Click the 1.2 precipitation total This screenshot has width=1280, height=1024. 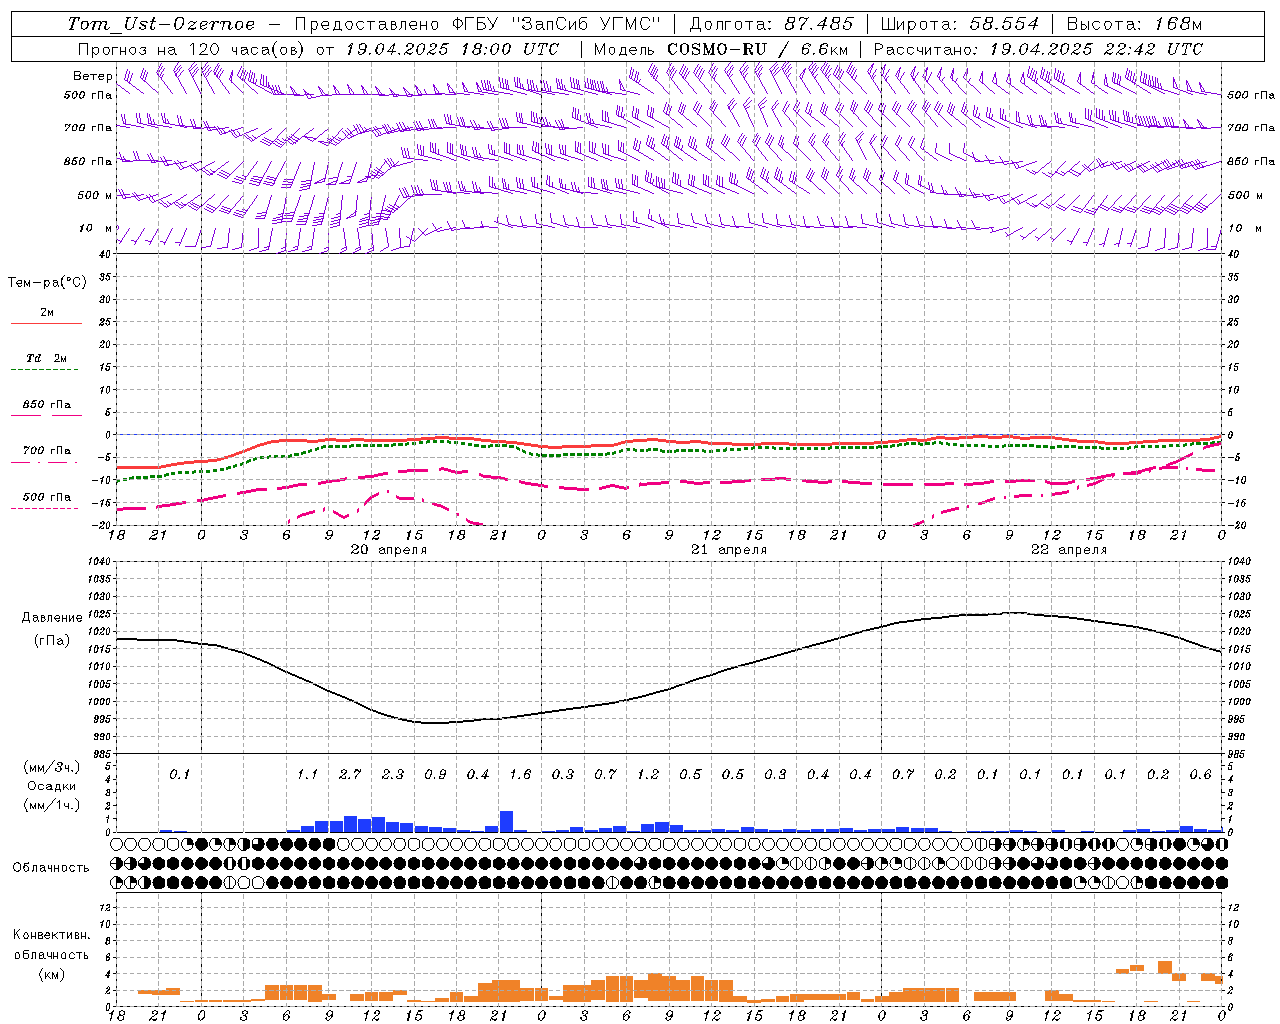[648, 775]
